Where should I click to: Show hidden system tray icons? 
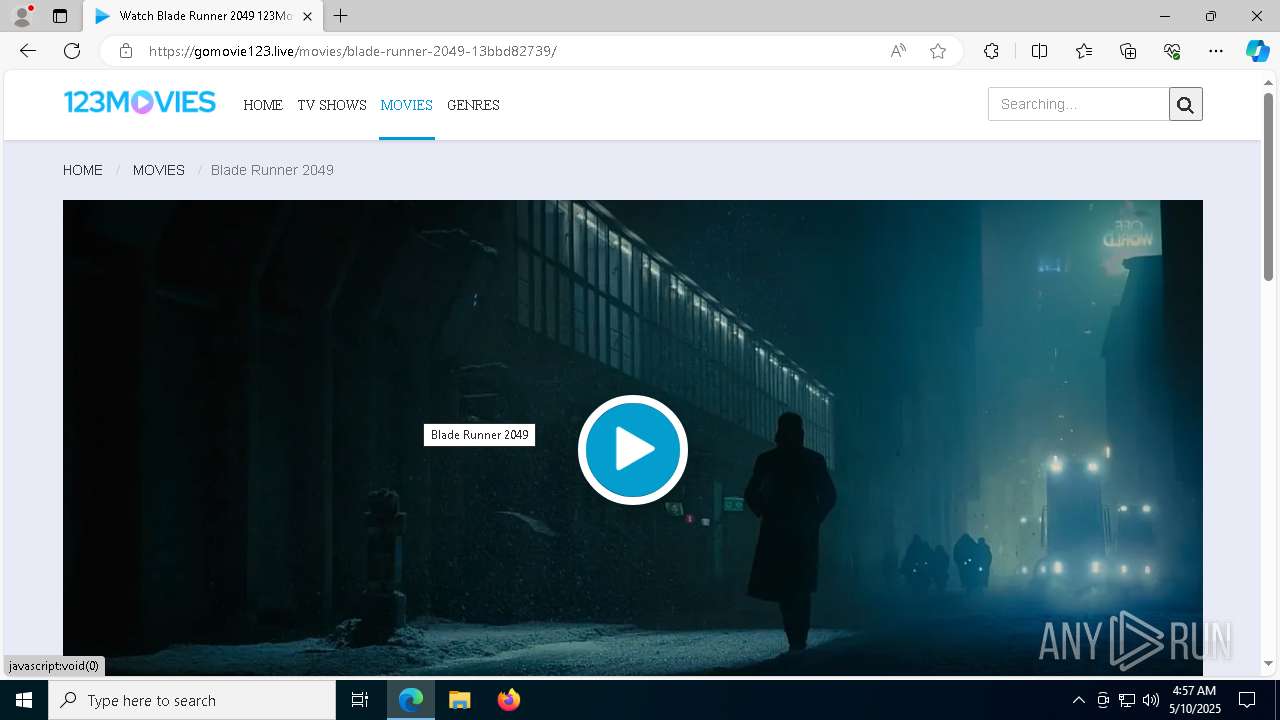(x=1078, y=700)
